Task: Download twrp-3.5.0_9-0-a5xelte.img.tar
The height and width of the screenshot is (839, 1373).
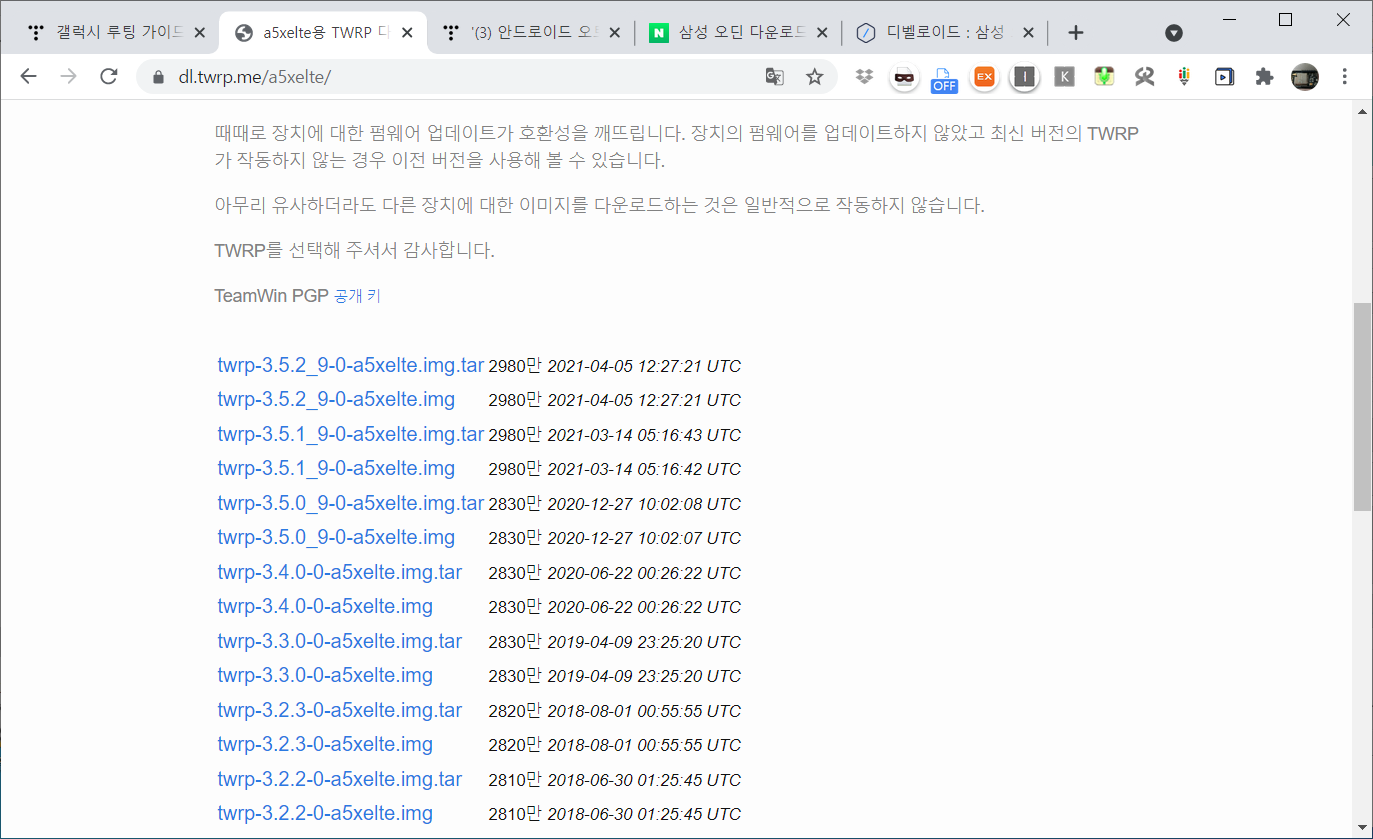Action: coord(351,503)
